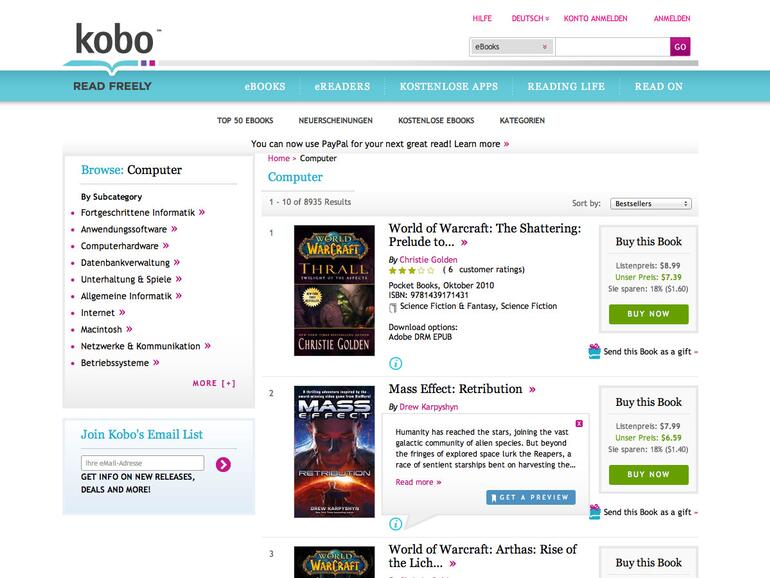The width and height of the screenshot is (770, 578).
Task: Click World of Warcraft Thrall book cover
Action: pos(334,290)
